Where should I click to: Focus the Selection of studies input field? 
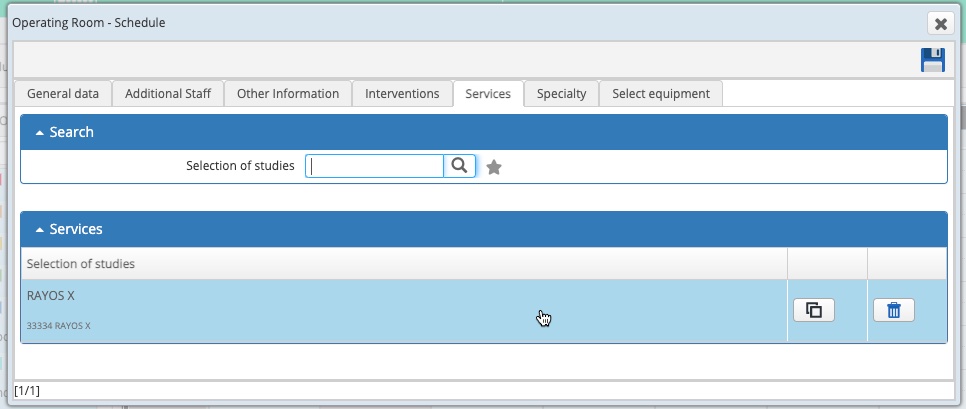click(x=375, y=166)
